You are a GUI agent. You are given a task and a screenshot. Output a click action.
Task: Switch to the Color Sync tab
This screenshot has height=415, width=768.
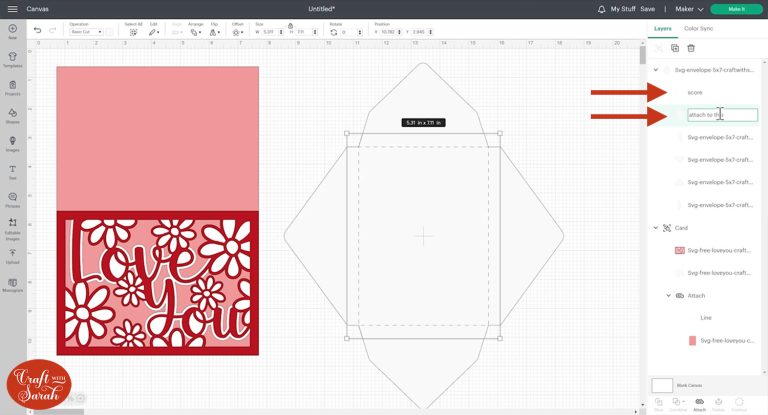pos(698,29)
